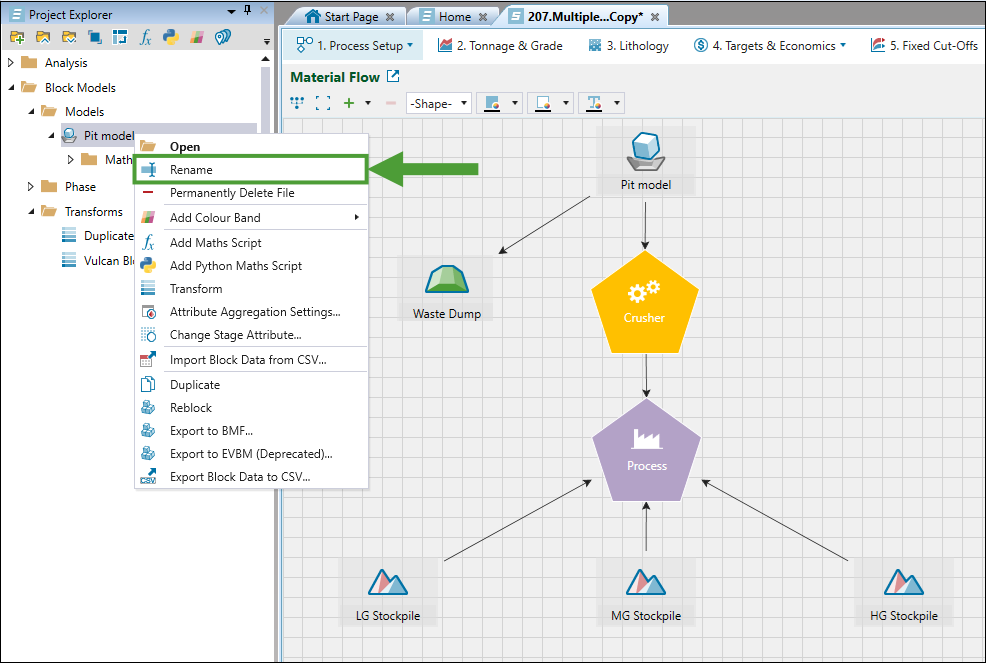The width and height of the screenshot is (986, 663).
Task: Pin the Project Explorer panel
Action: click(247, 11)
